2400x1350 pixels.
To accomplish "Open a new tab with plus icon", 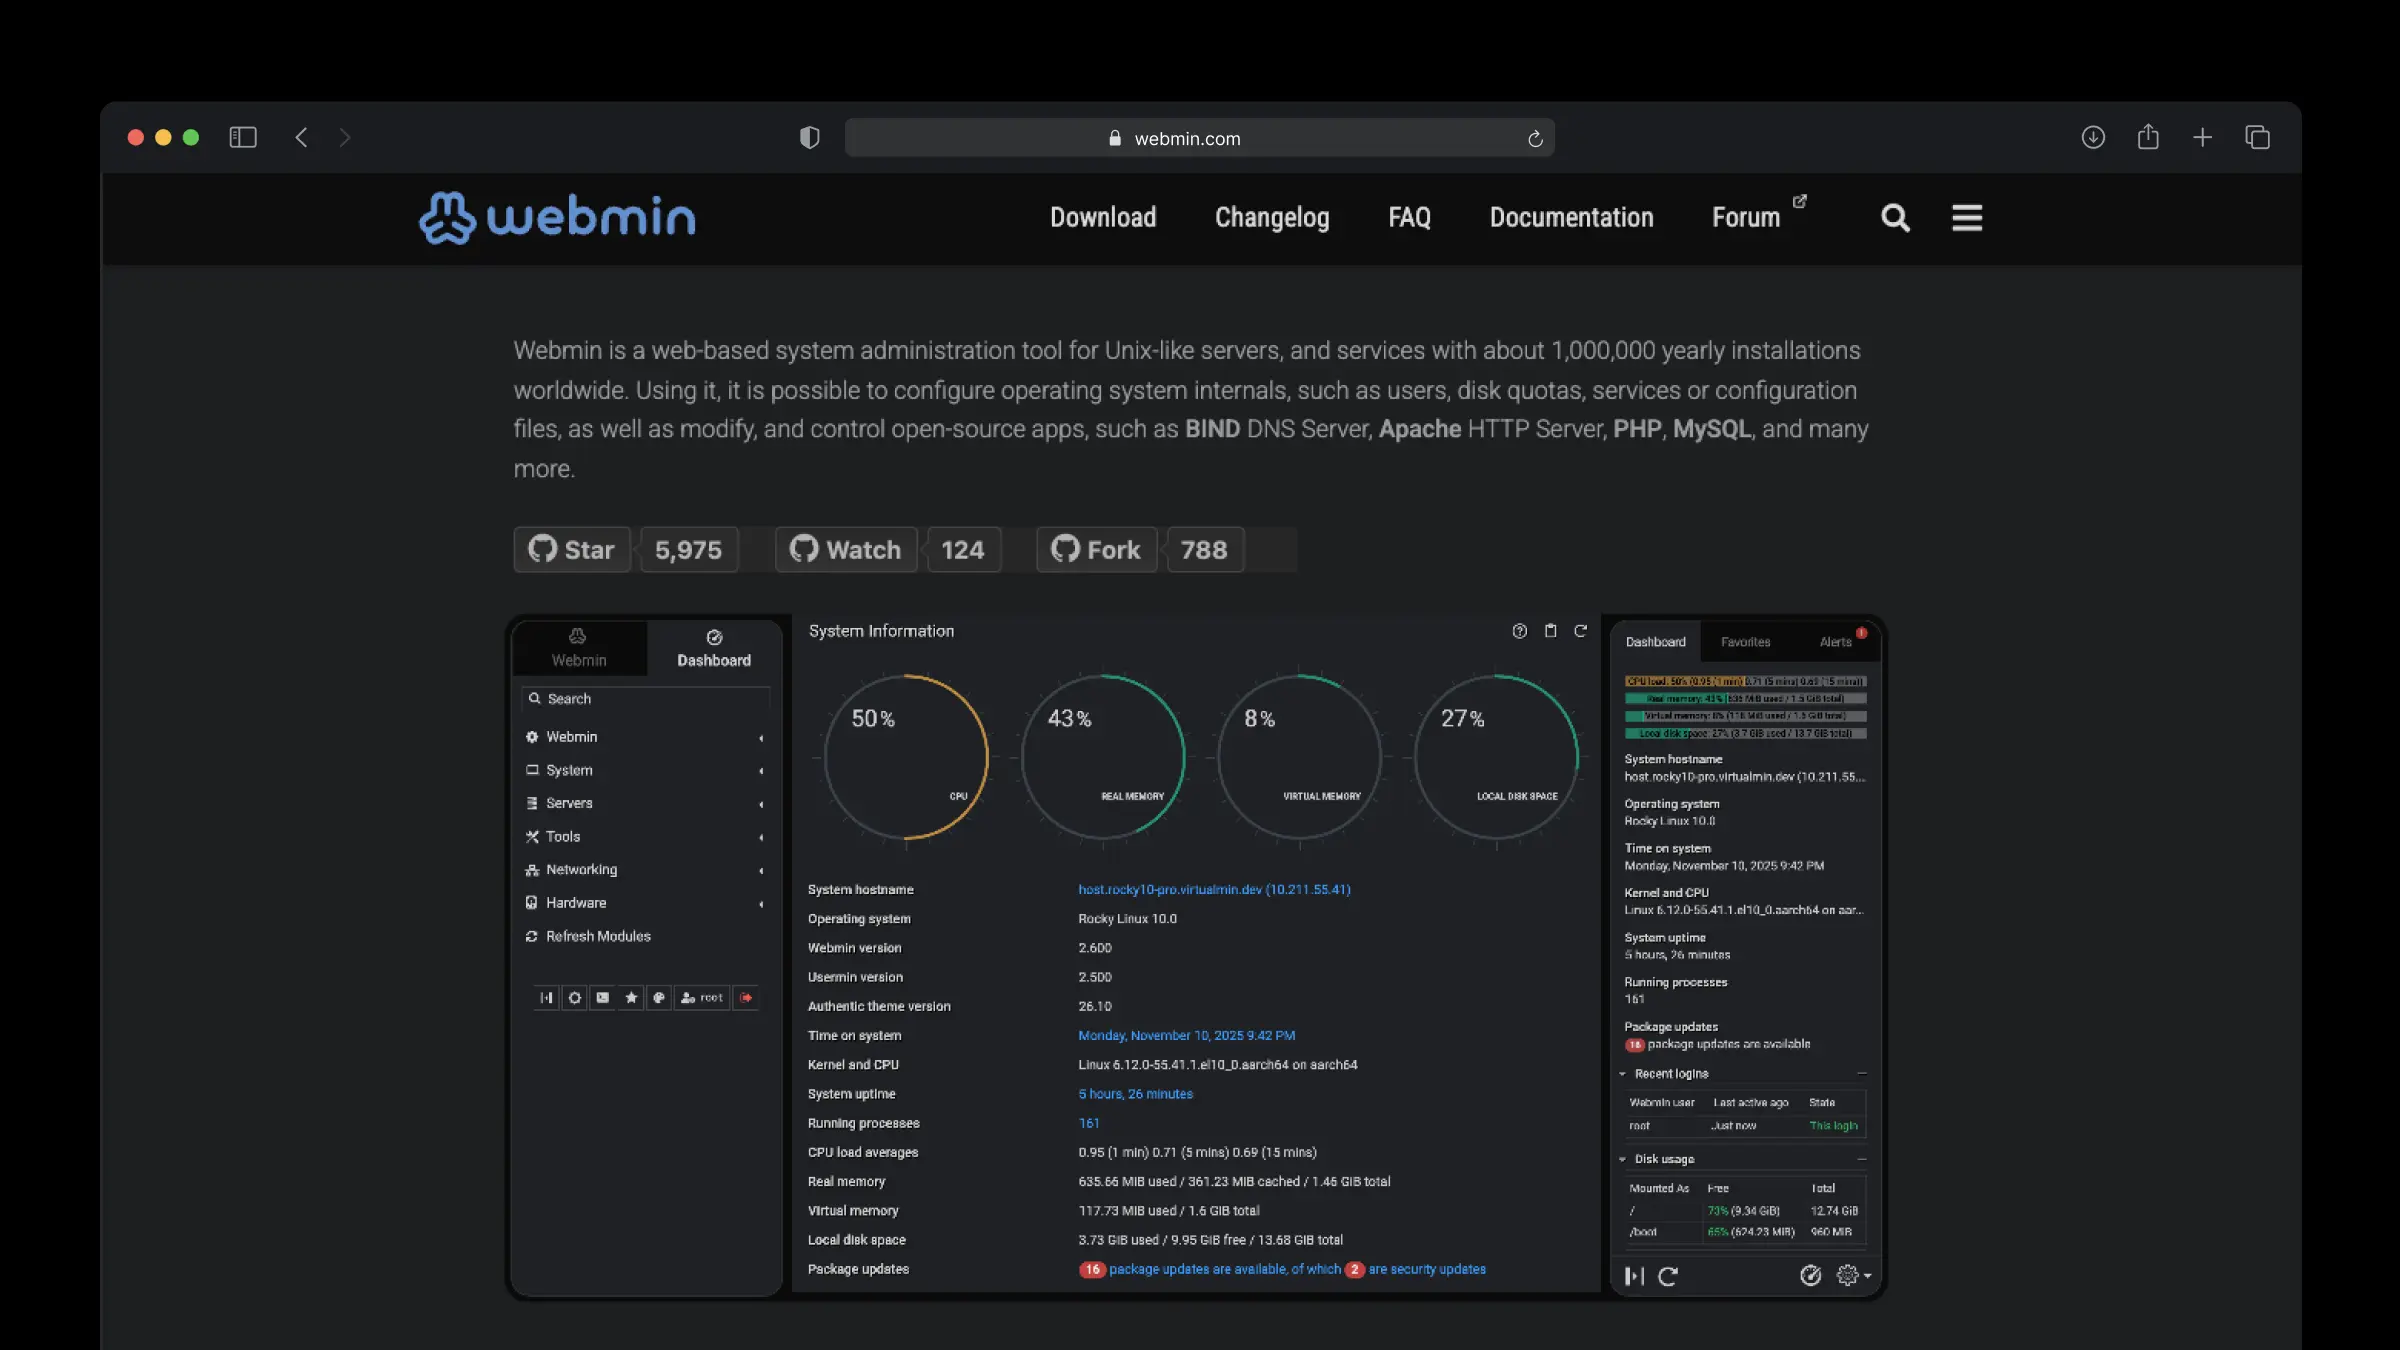I will coord(2202,138).
